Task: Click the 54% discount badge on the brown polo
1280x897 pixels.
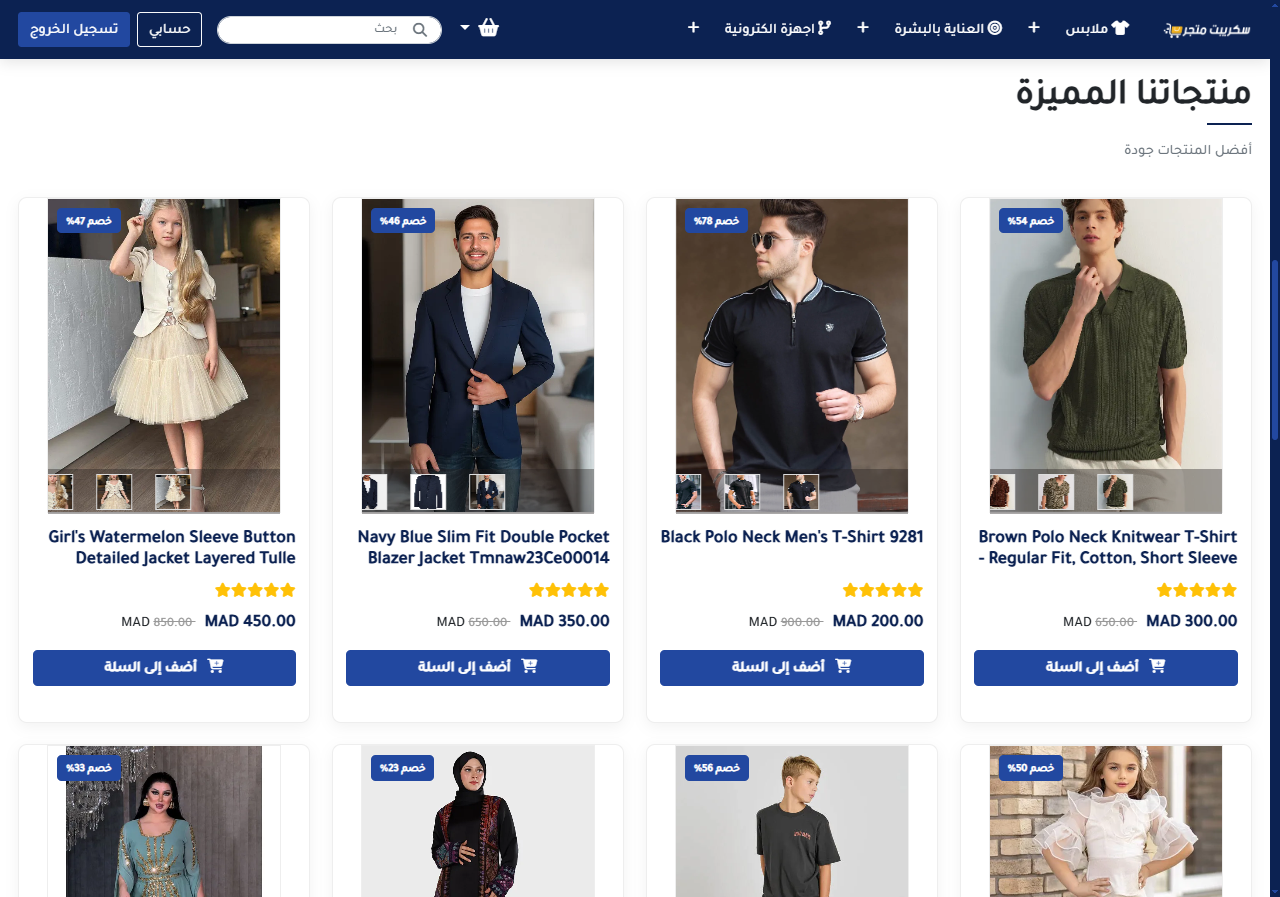Action: coord(1030,221)
